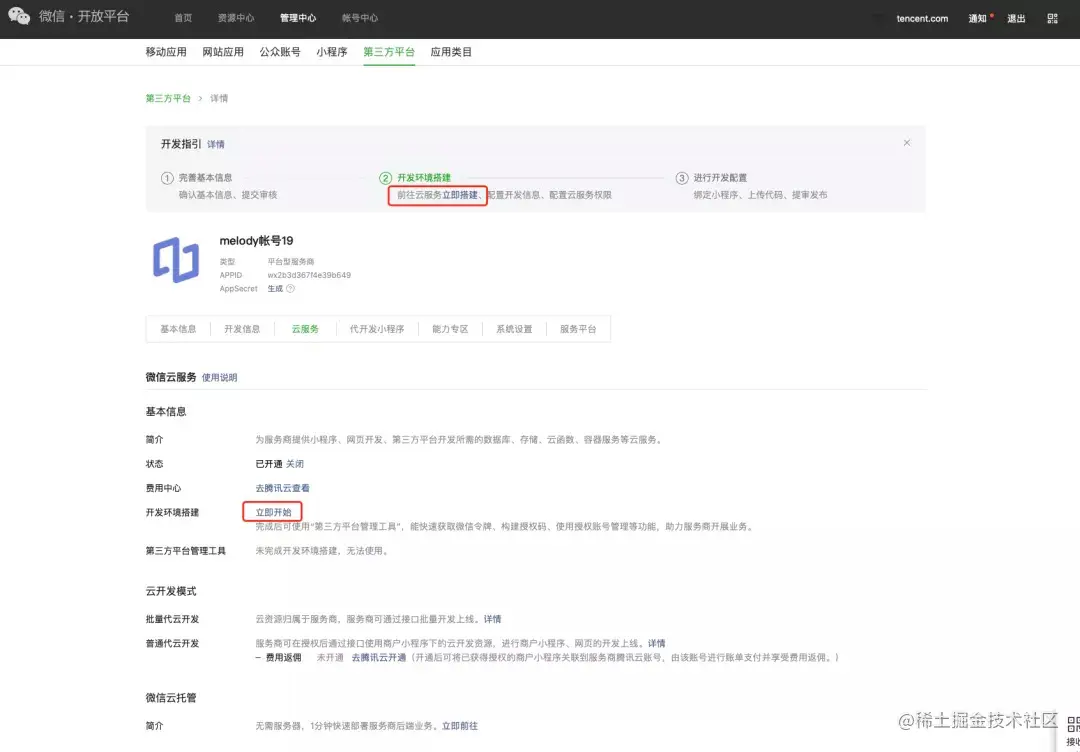Open the 系统设置 section tab
The height and width of the screenshot is (752, 1080).
pos(514,329)
